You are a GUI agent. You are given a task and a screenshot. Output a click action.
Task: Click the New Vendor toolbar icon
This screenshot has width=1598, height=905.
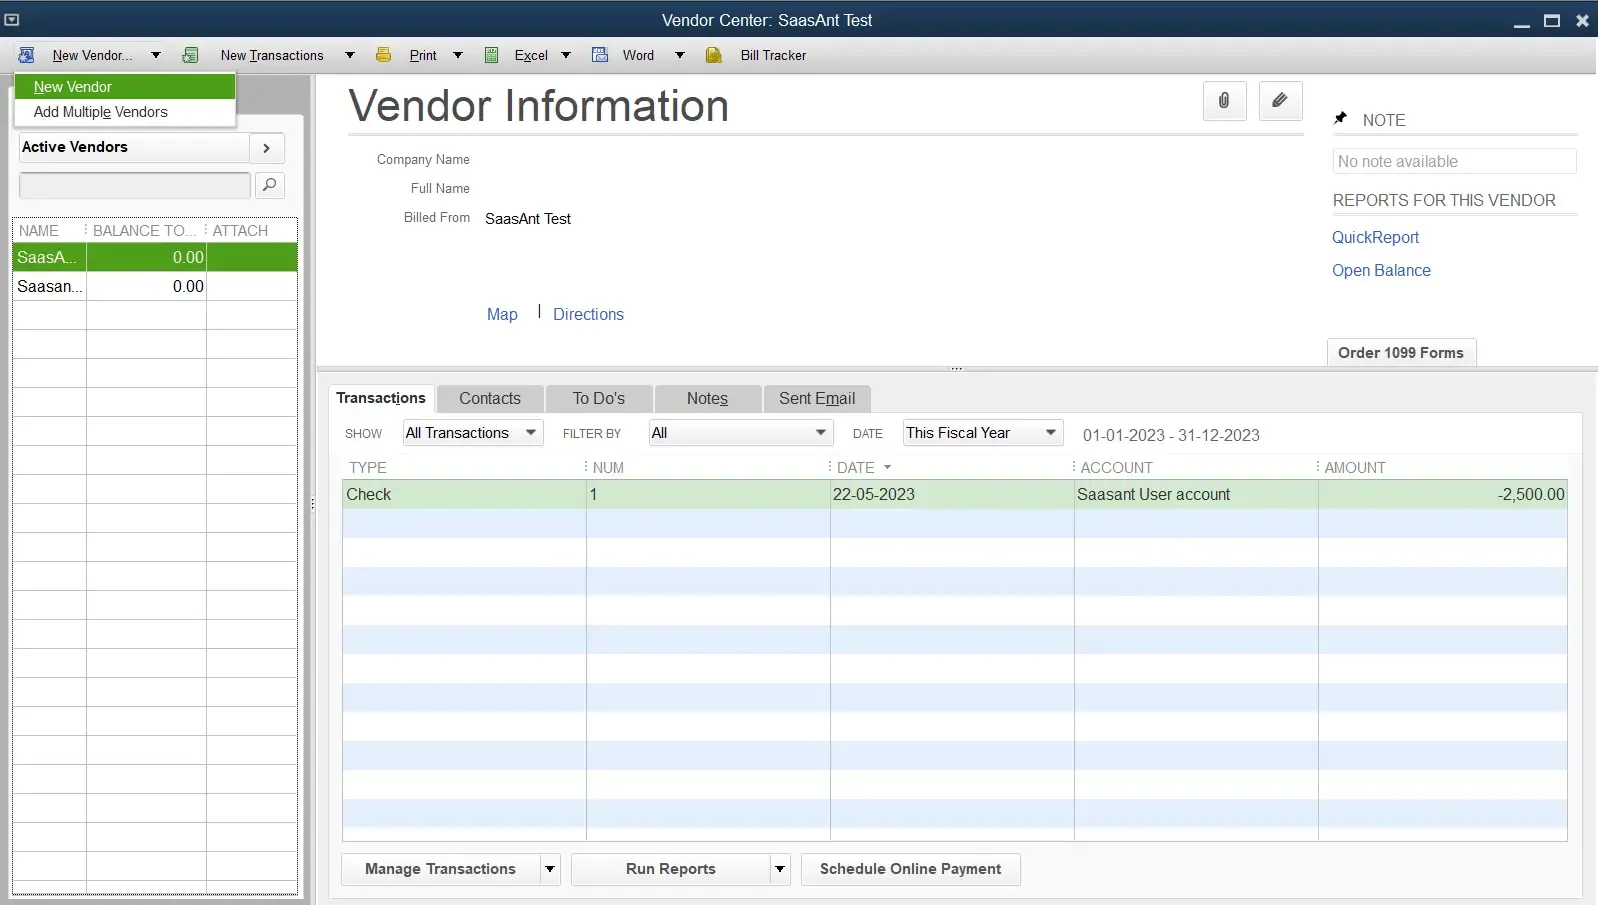pyautogui.click(x=27, y=55)
